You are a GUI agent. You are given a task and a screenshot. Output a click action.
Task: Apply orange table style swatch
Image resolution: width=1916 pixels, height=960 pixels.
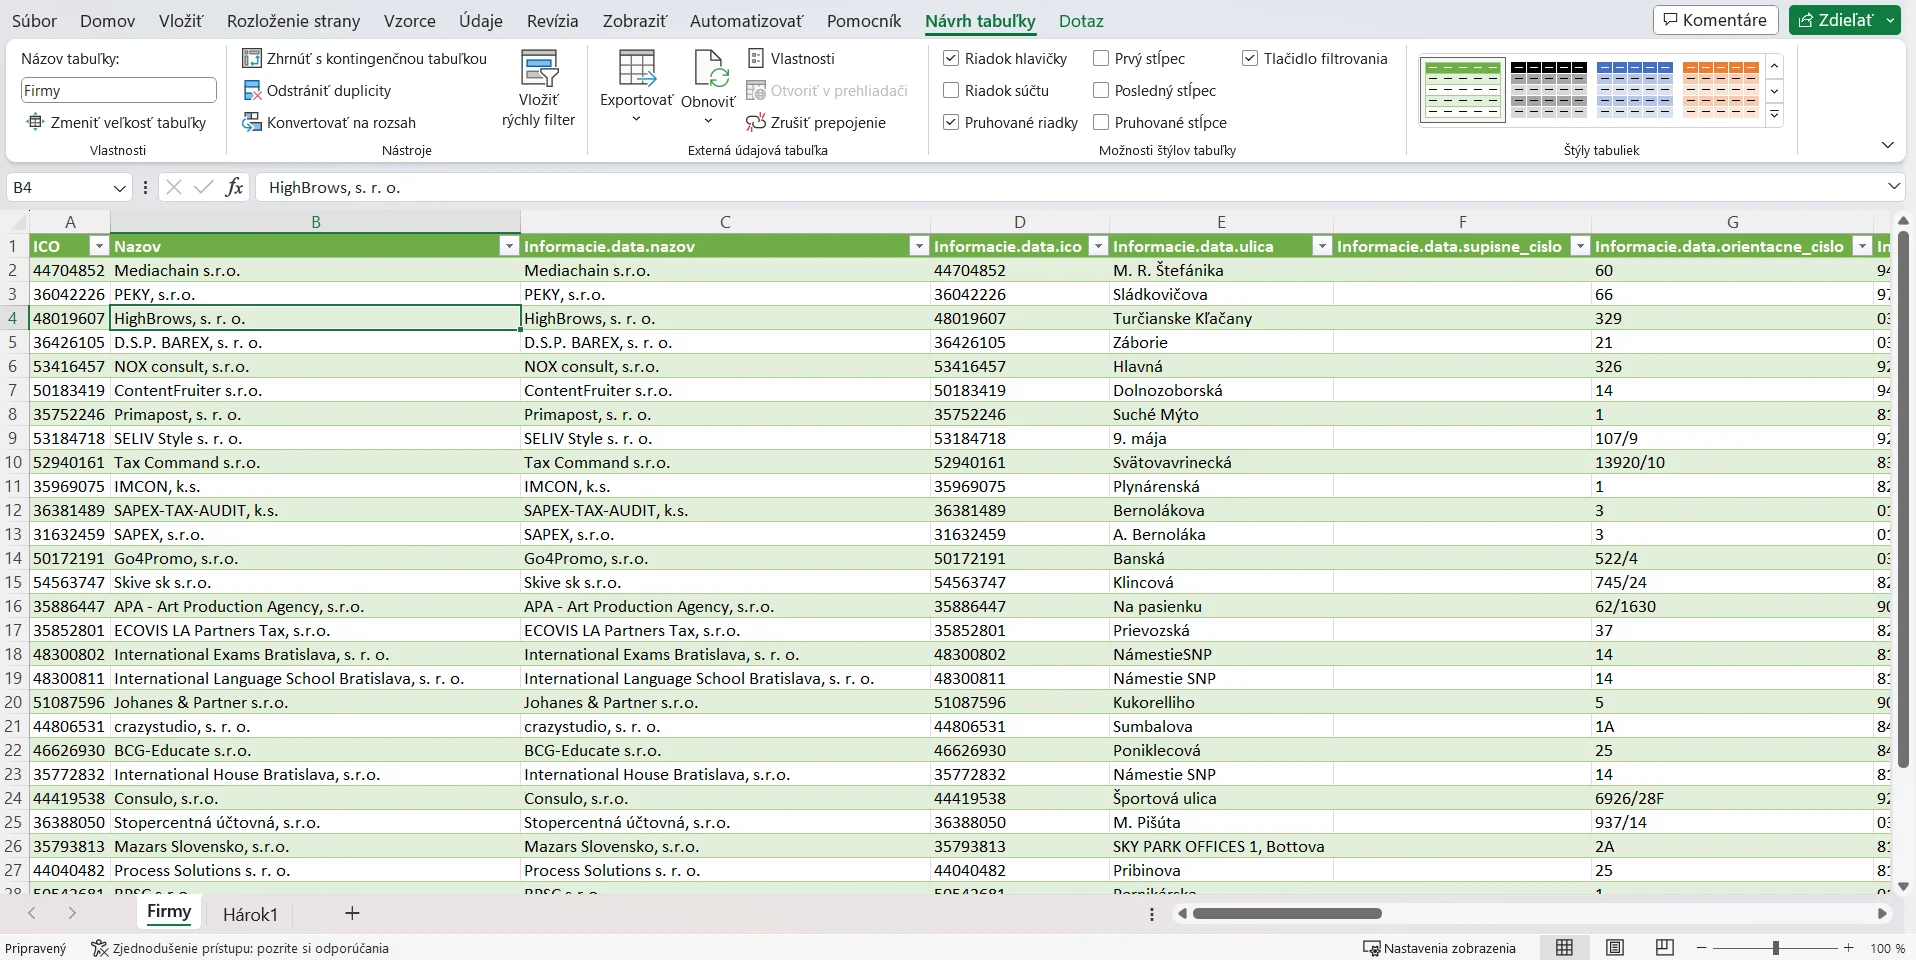[1721, 90]
